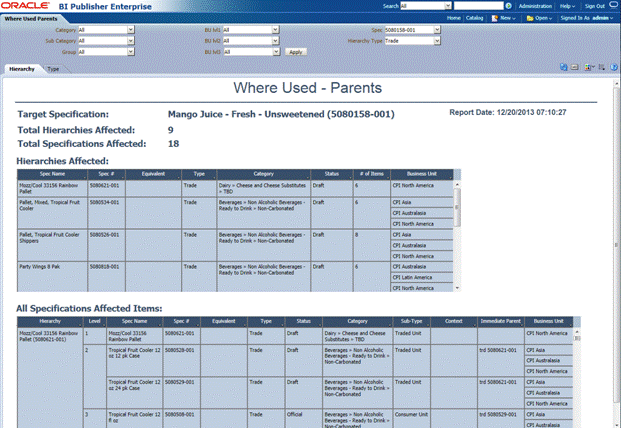The height and width of the screenshot is (428, 621).
Task: Open the Signed In As admin menu
Action: pyautogui.click(x=587, y=18)
